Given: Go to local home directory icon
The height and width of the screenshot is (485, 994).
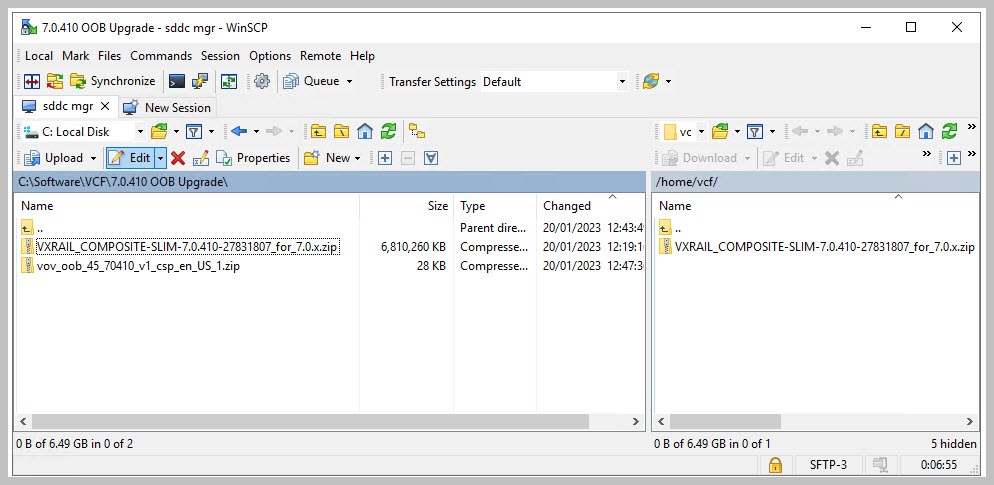Looking at the screenshot, I should click(x=365, y=132).
